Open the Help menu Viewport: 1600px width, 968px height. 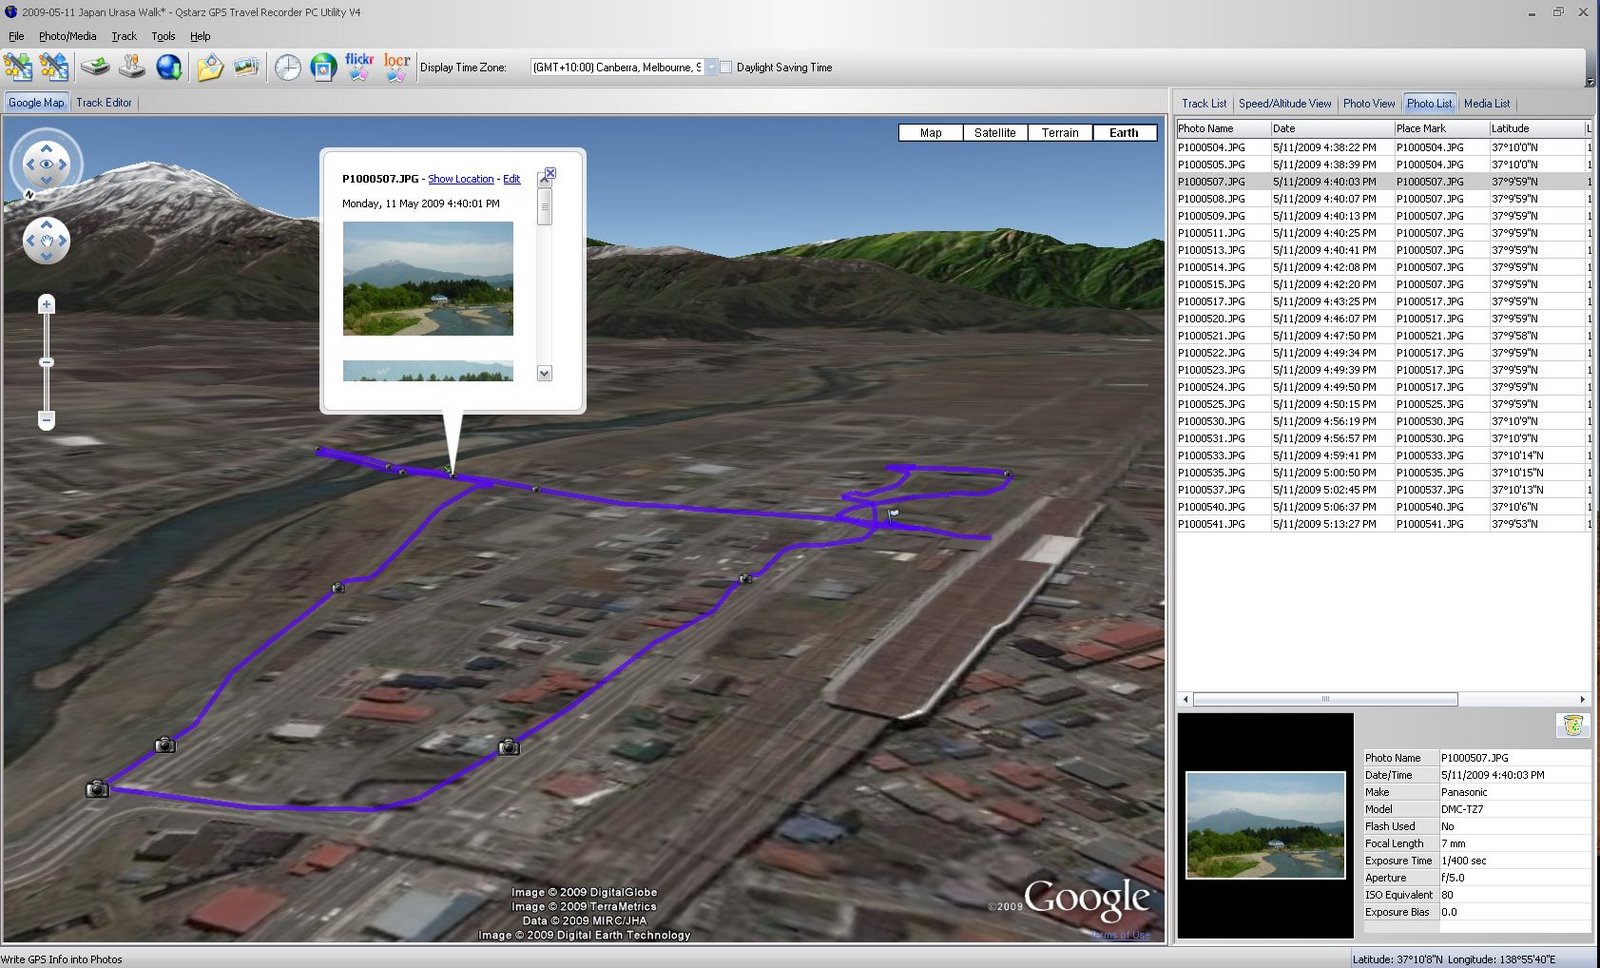(200, 36)
